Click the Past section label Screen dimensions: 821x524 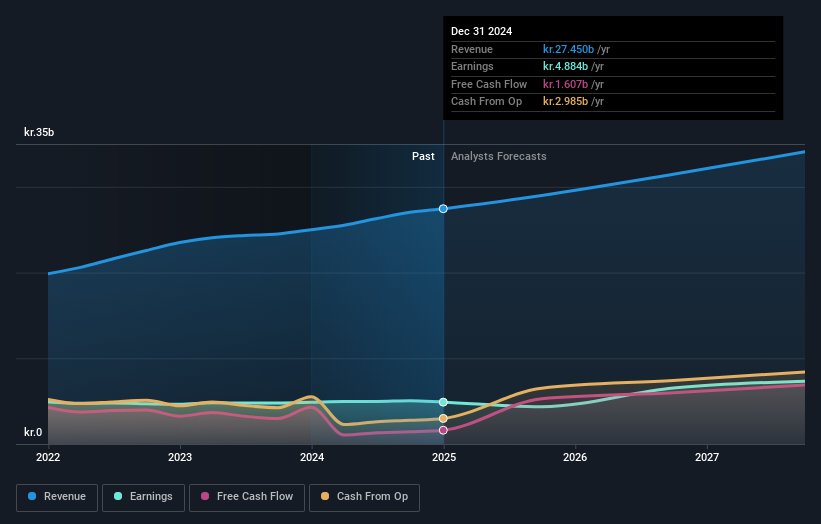click(x=423, y=156)
